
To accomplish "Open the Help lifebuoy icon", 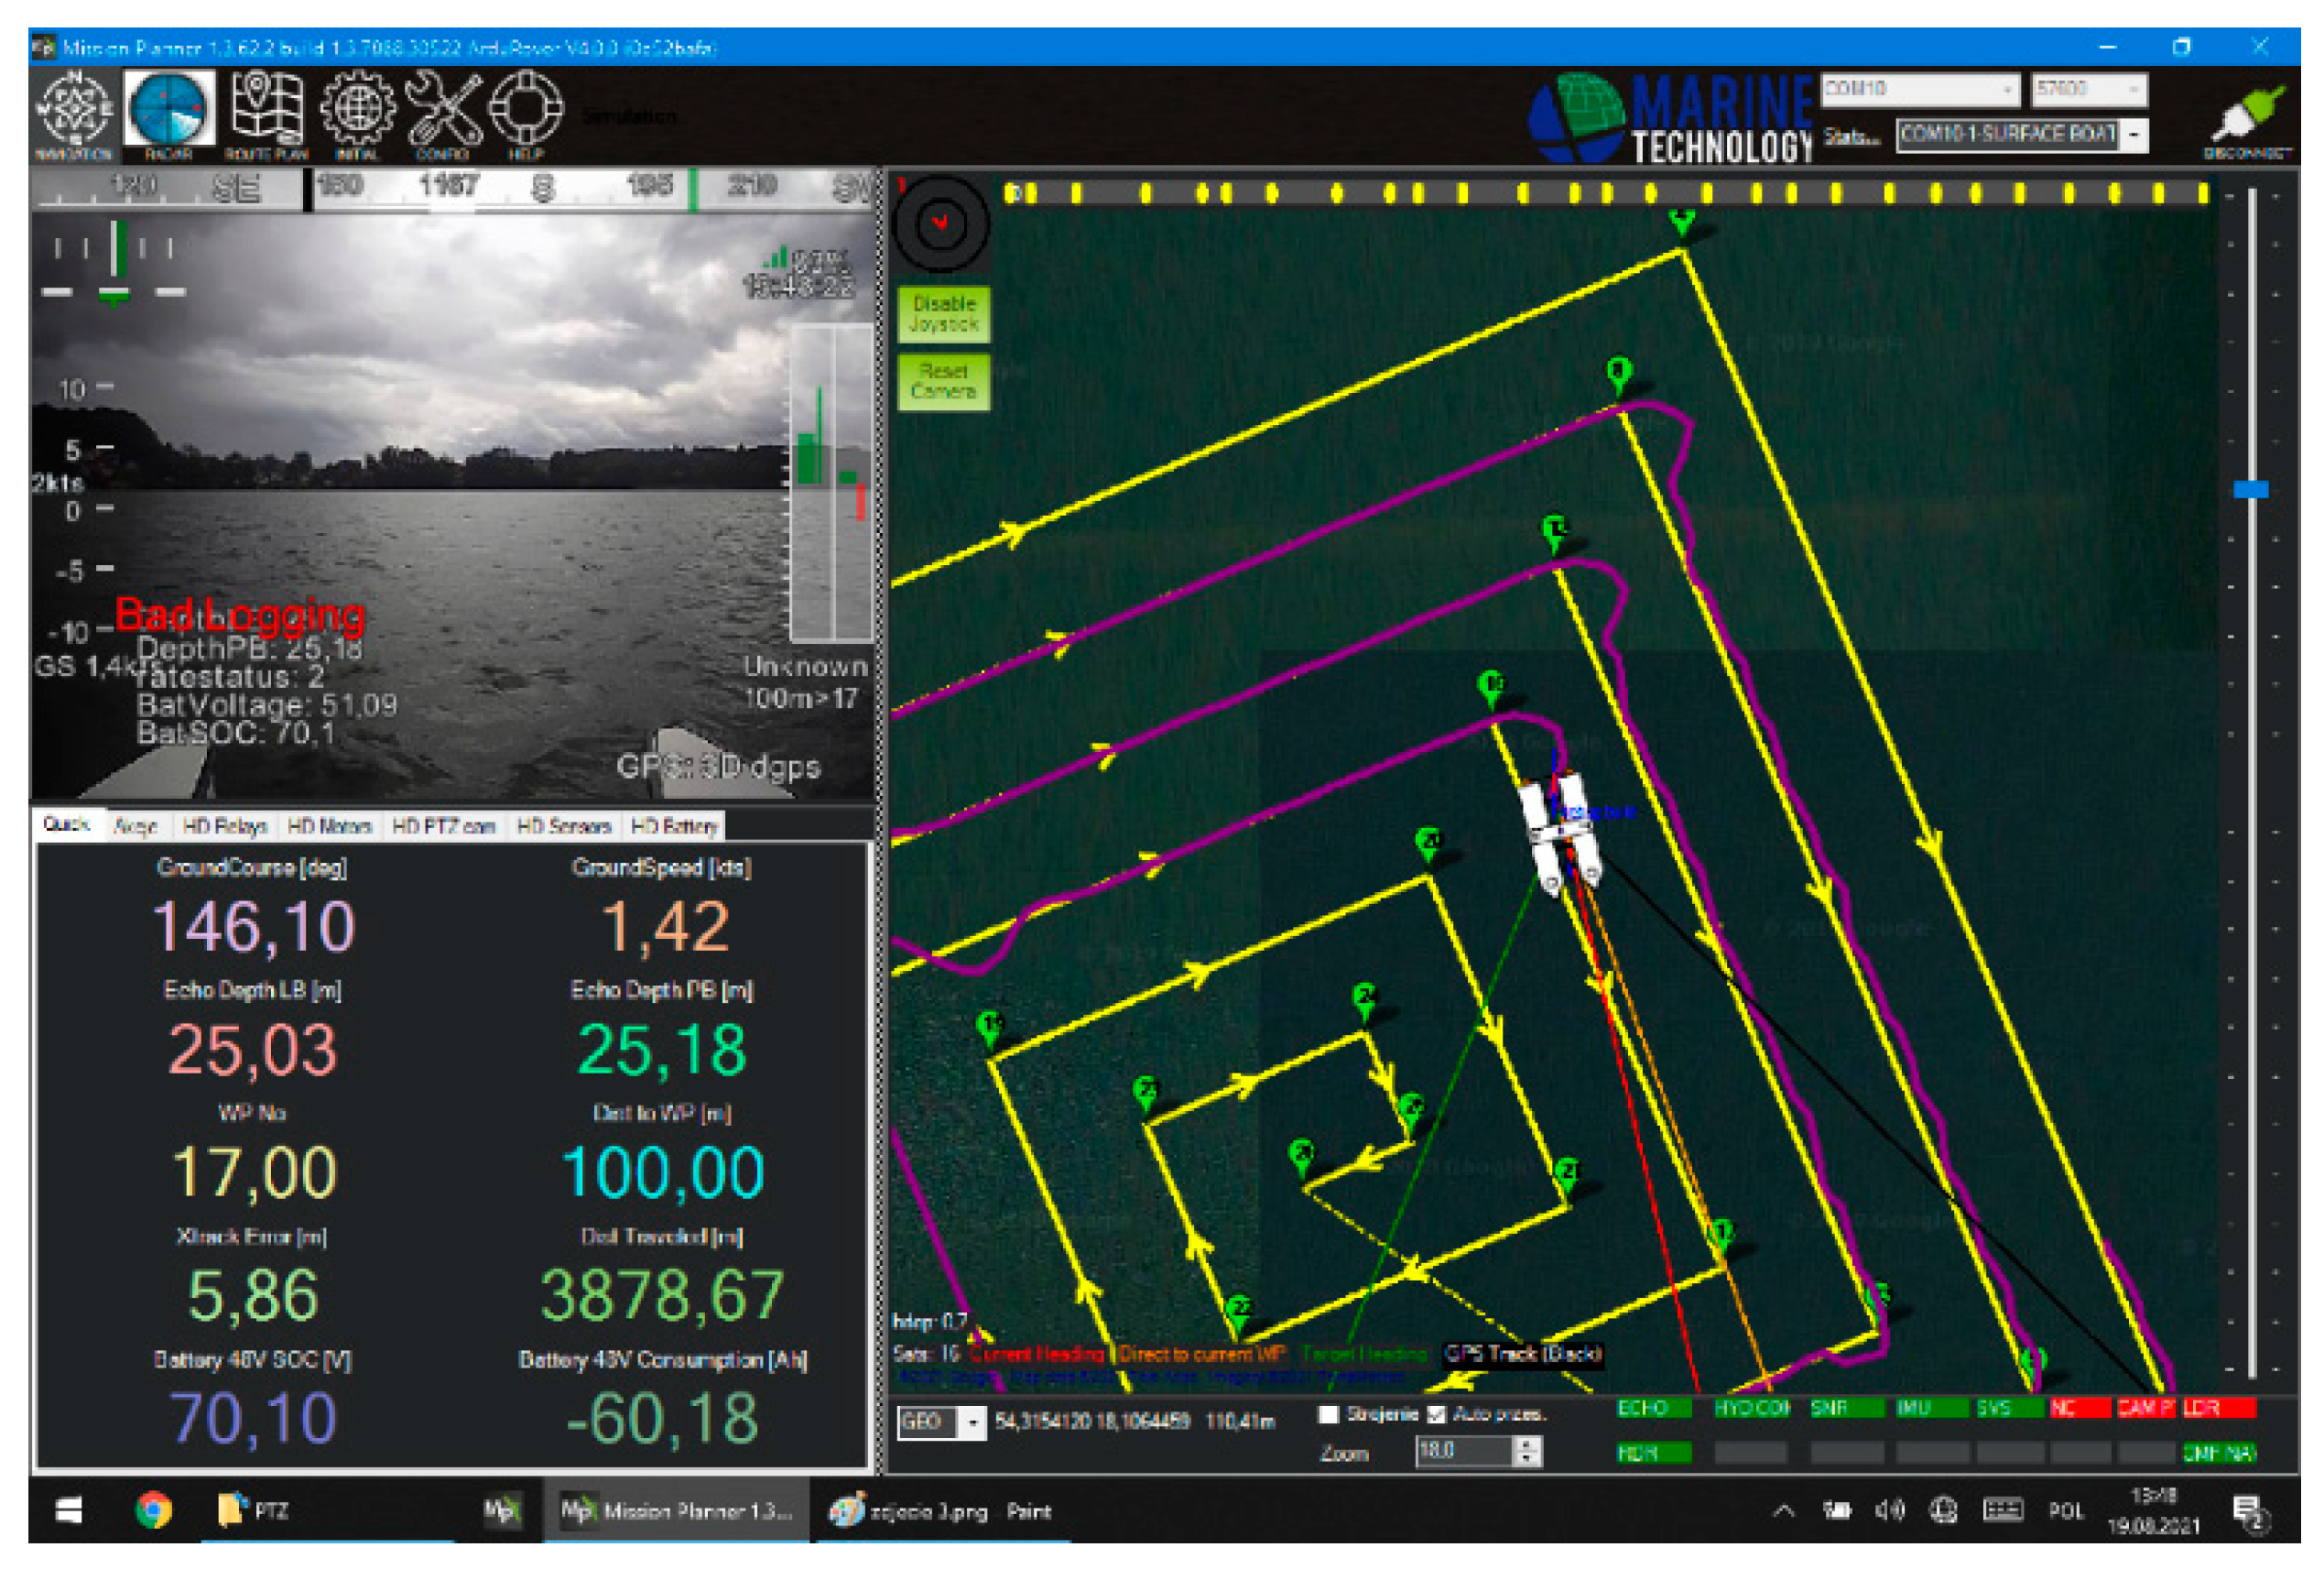I will (x=526, y=110).
